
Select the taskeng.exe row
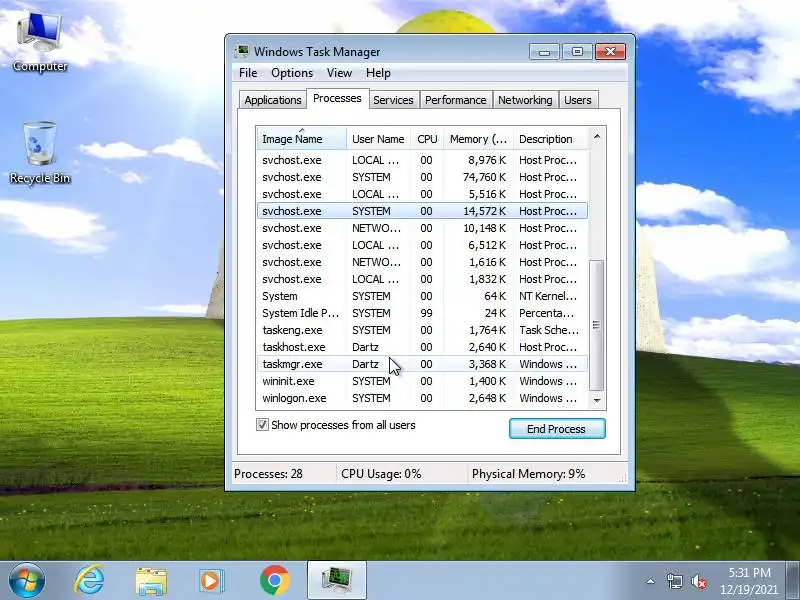422,330
